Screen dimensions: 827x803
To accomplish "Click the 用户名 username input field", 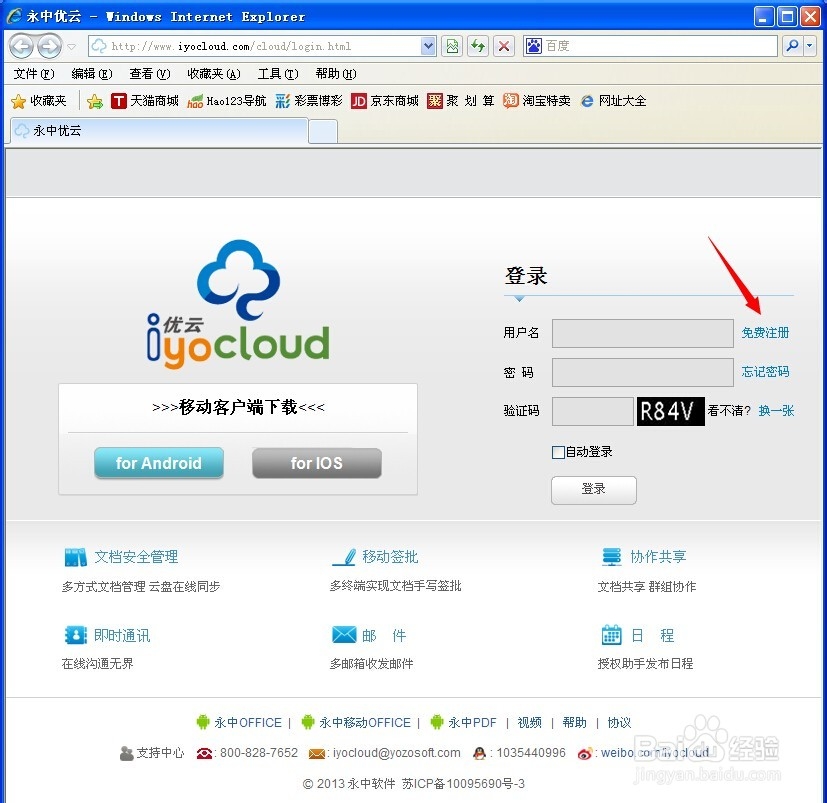I will 642,333.
